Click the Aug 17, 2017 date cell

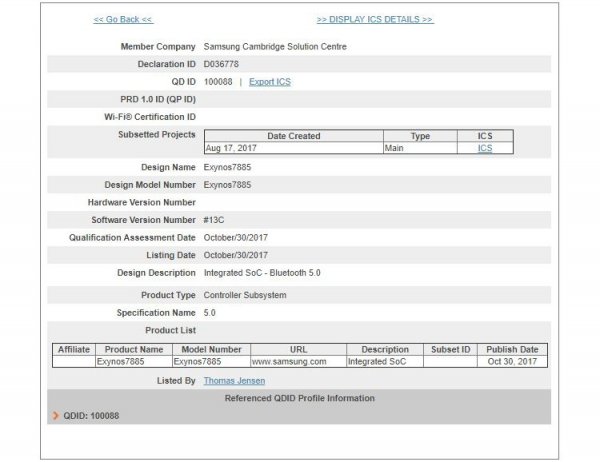point(293,148)
